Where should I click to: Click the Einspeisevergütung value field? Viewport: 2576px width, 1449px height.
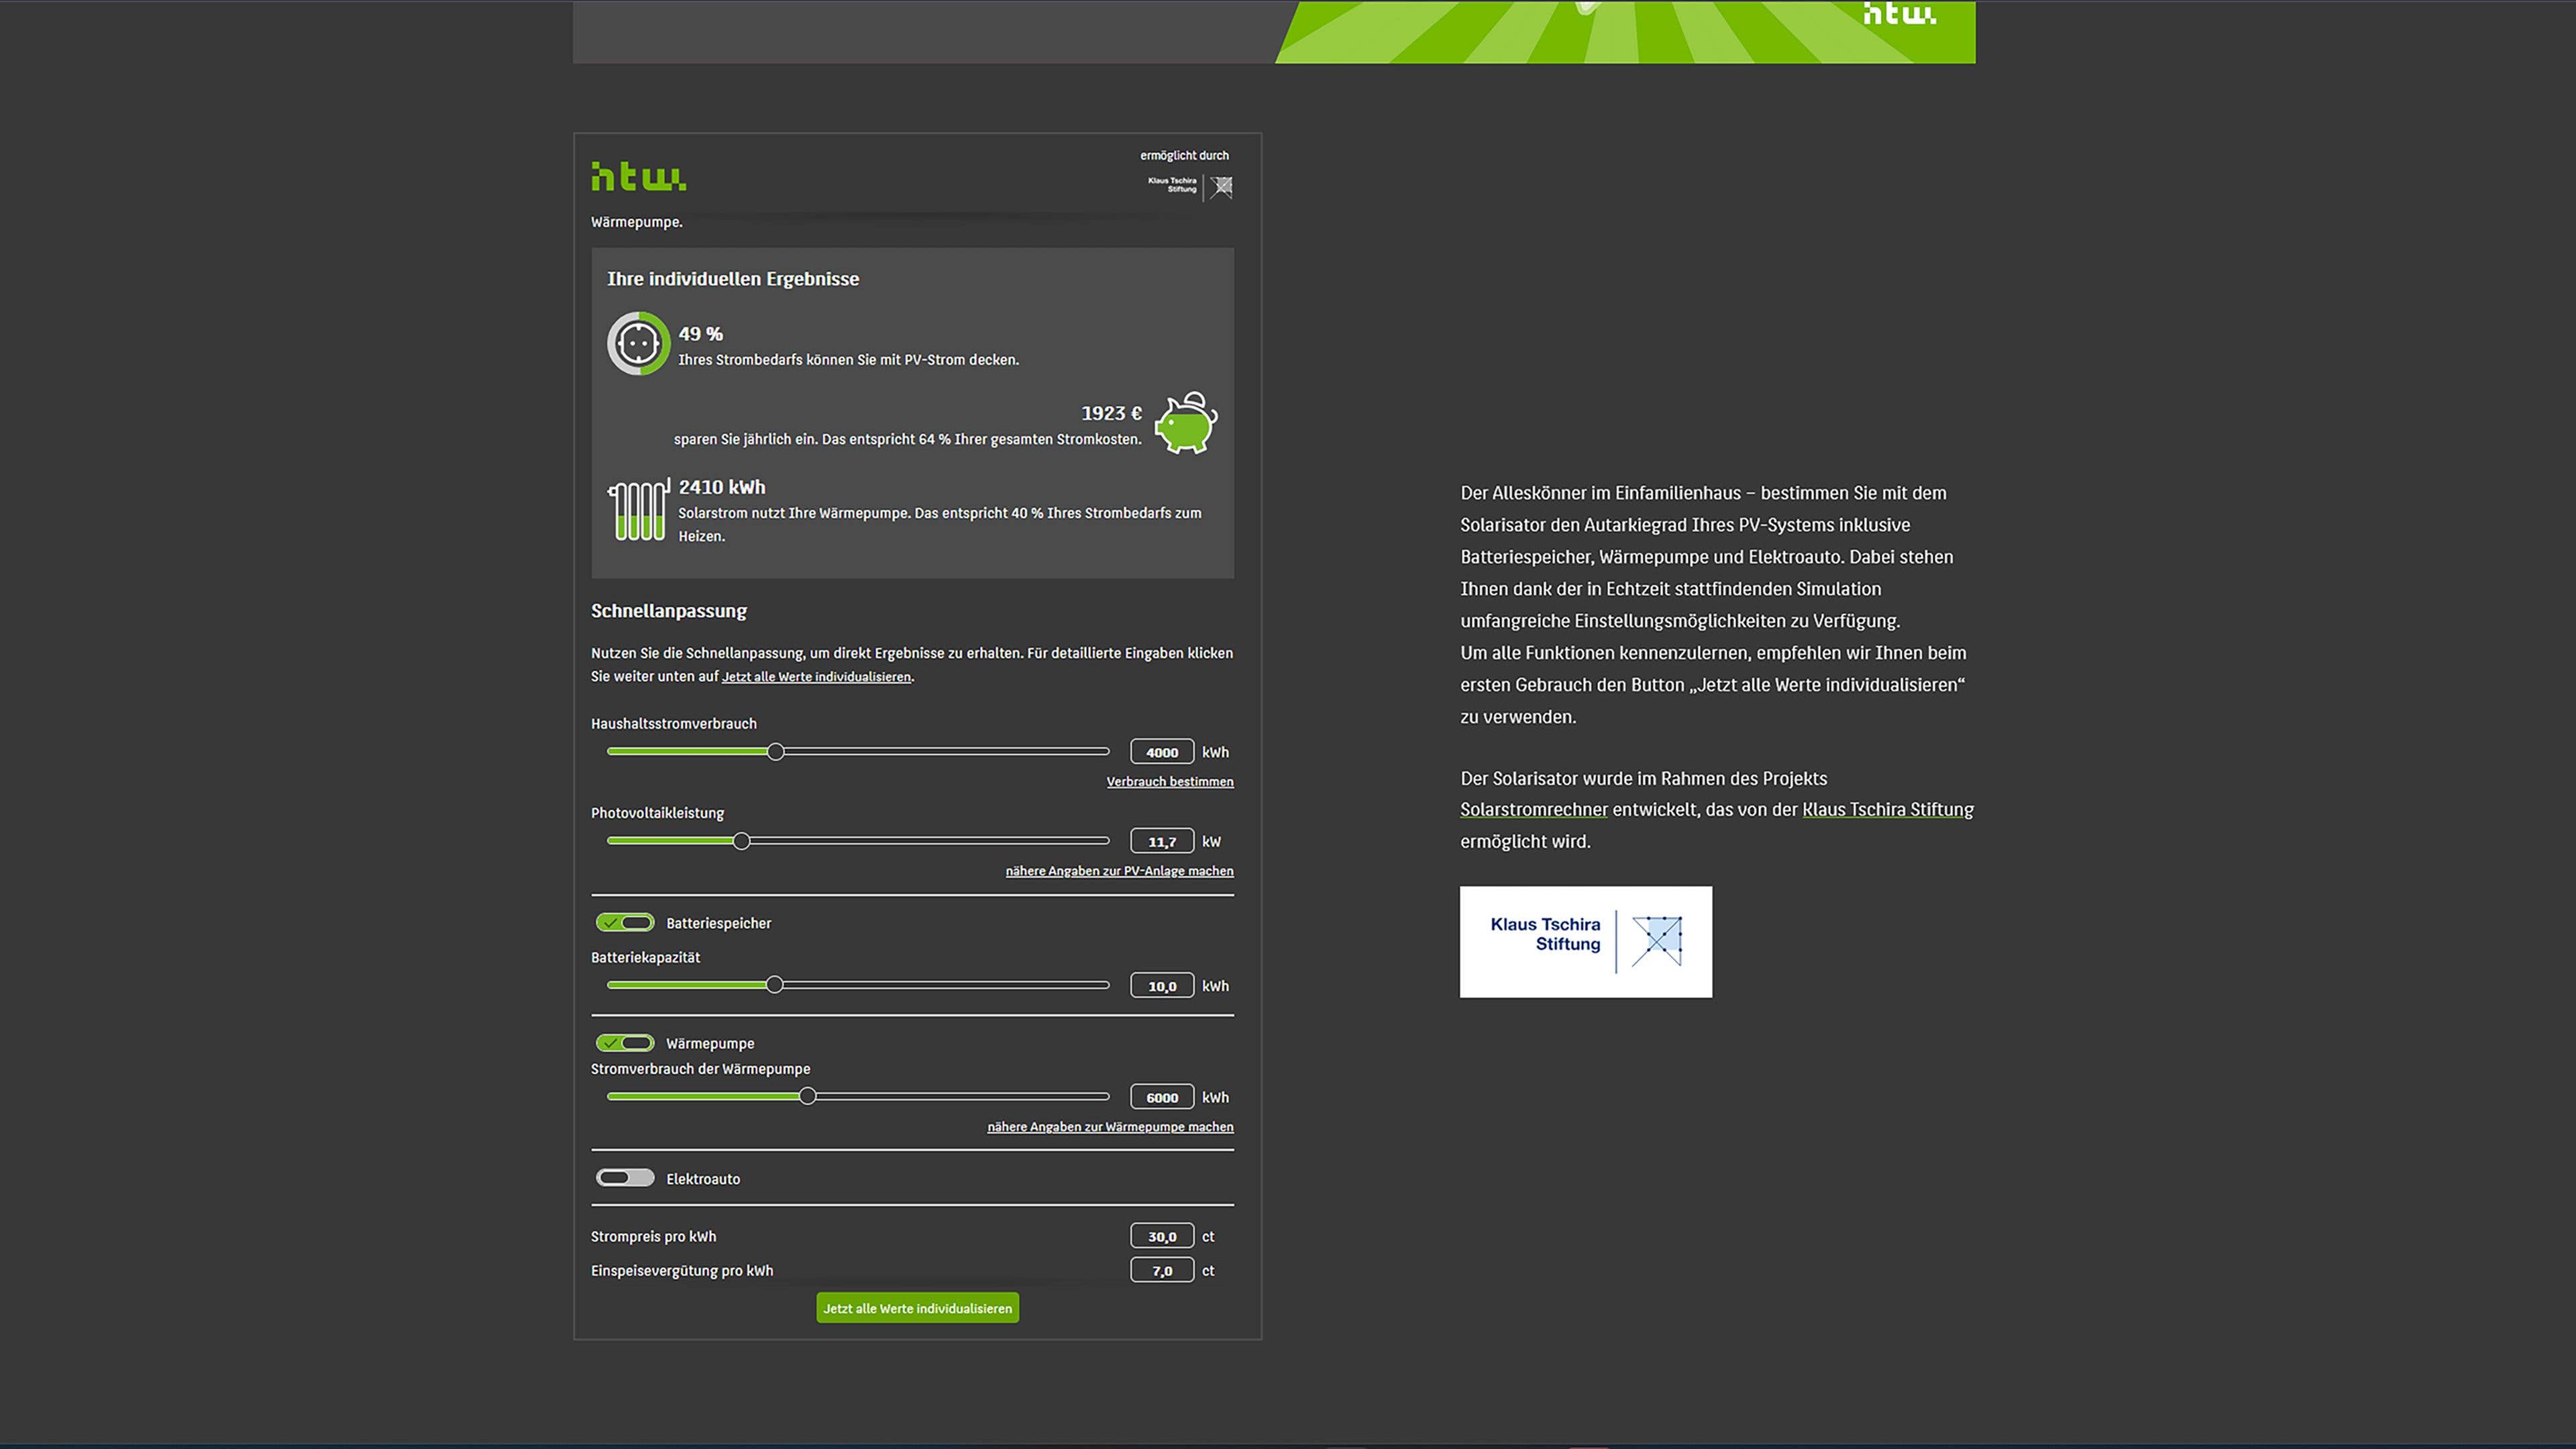click(1161, 1271)
